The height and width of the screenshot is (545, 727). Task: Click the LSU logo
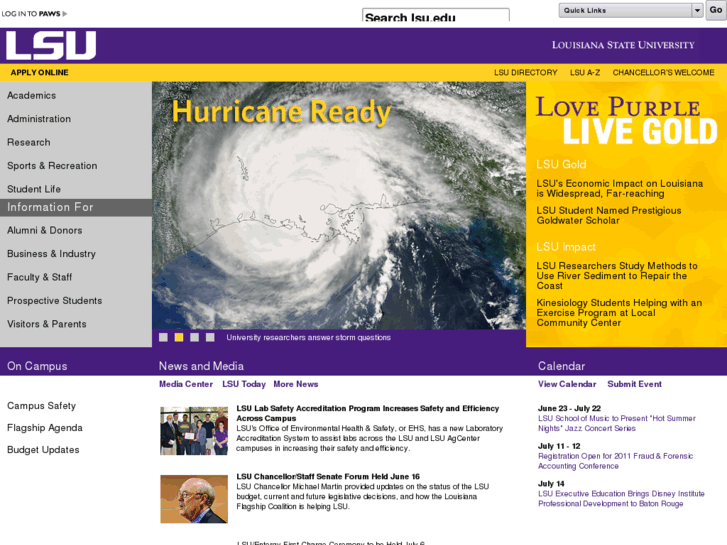coord(51,45)
